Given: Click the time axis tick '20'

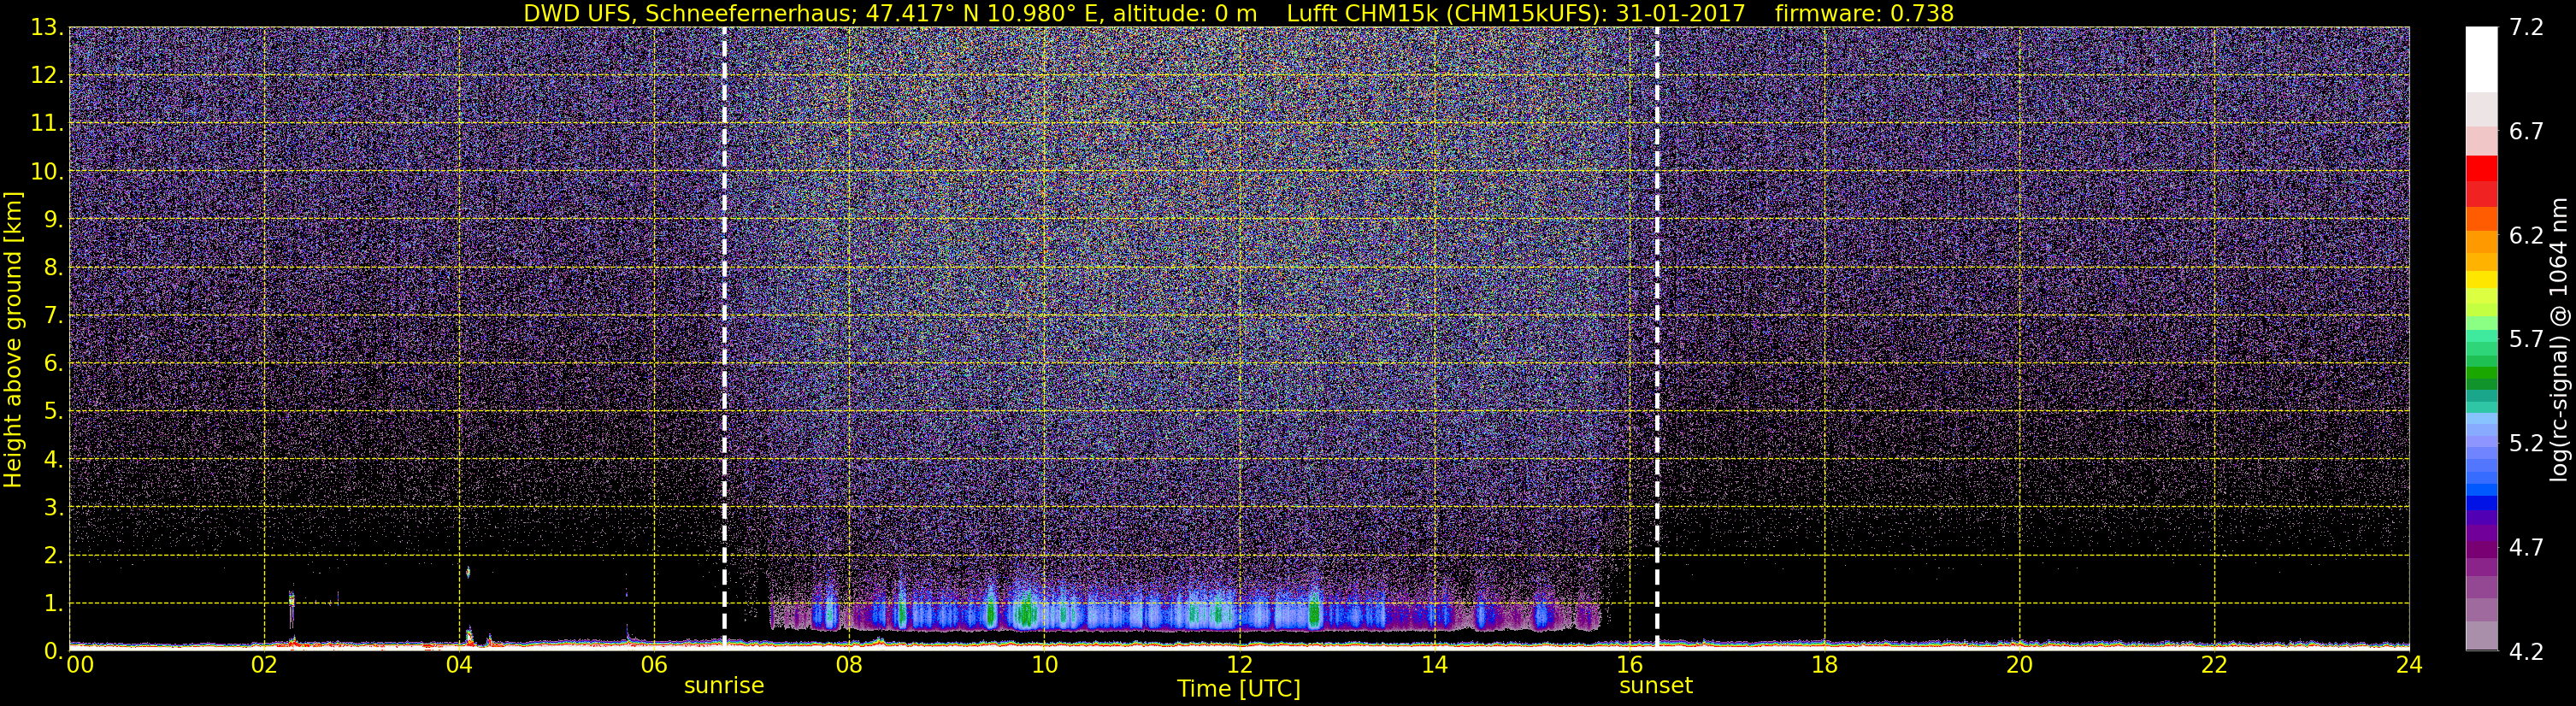Looking at the screenshot, I should tap(2019, 666).
